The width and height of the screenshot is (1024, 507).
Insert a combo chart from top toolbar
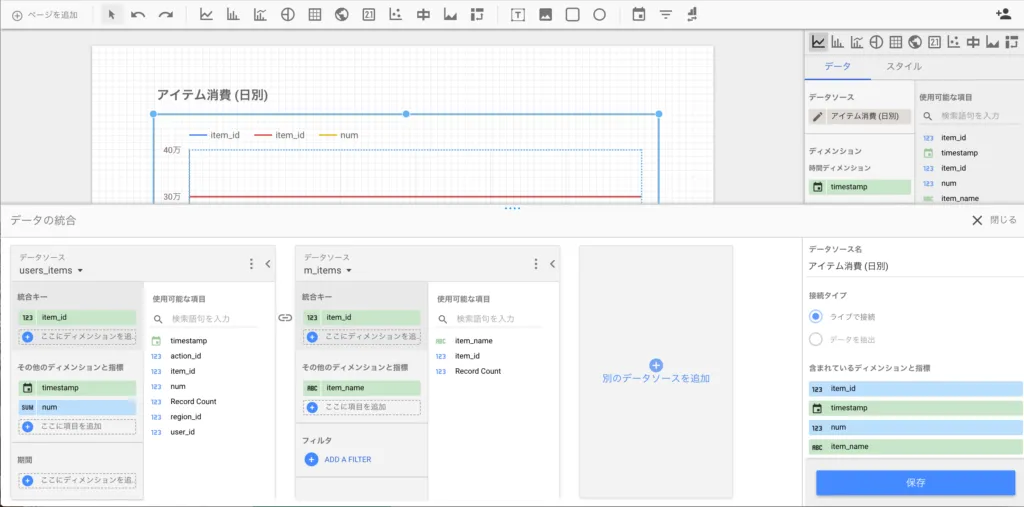coord(261,14)
